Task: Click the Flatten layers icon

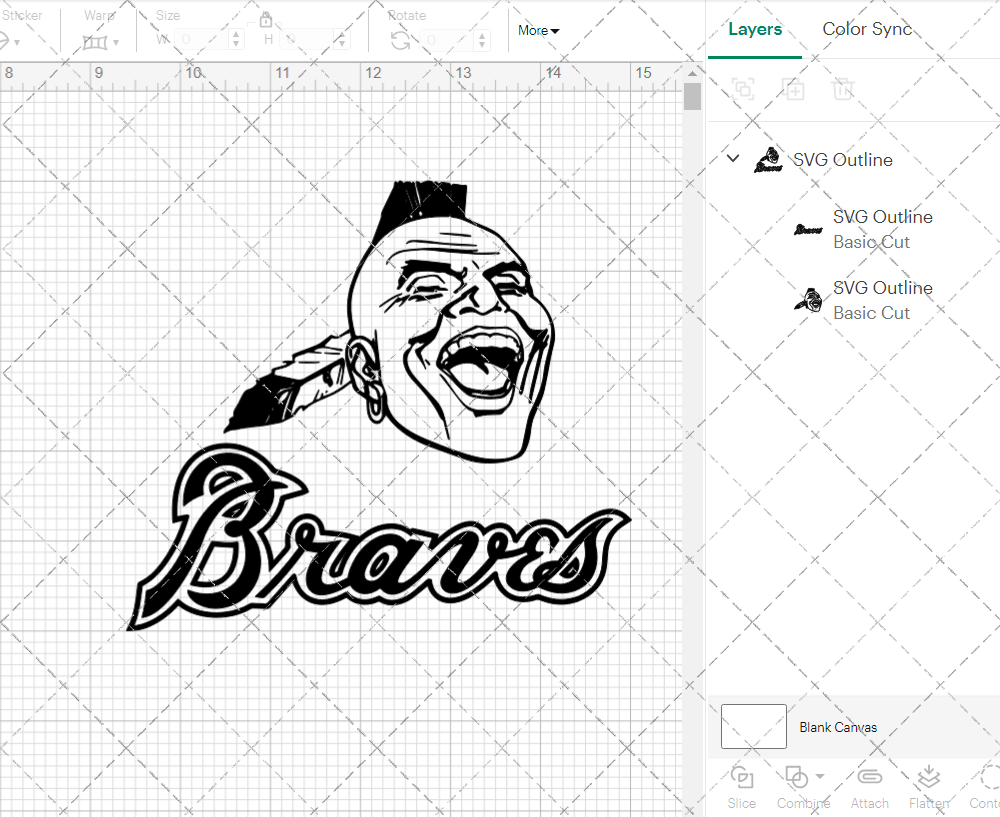Action: click(928, 778)
